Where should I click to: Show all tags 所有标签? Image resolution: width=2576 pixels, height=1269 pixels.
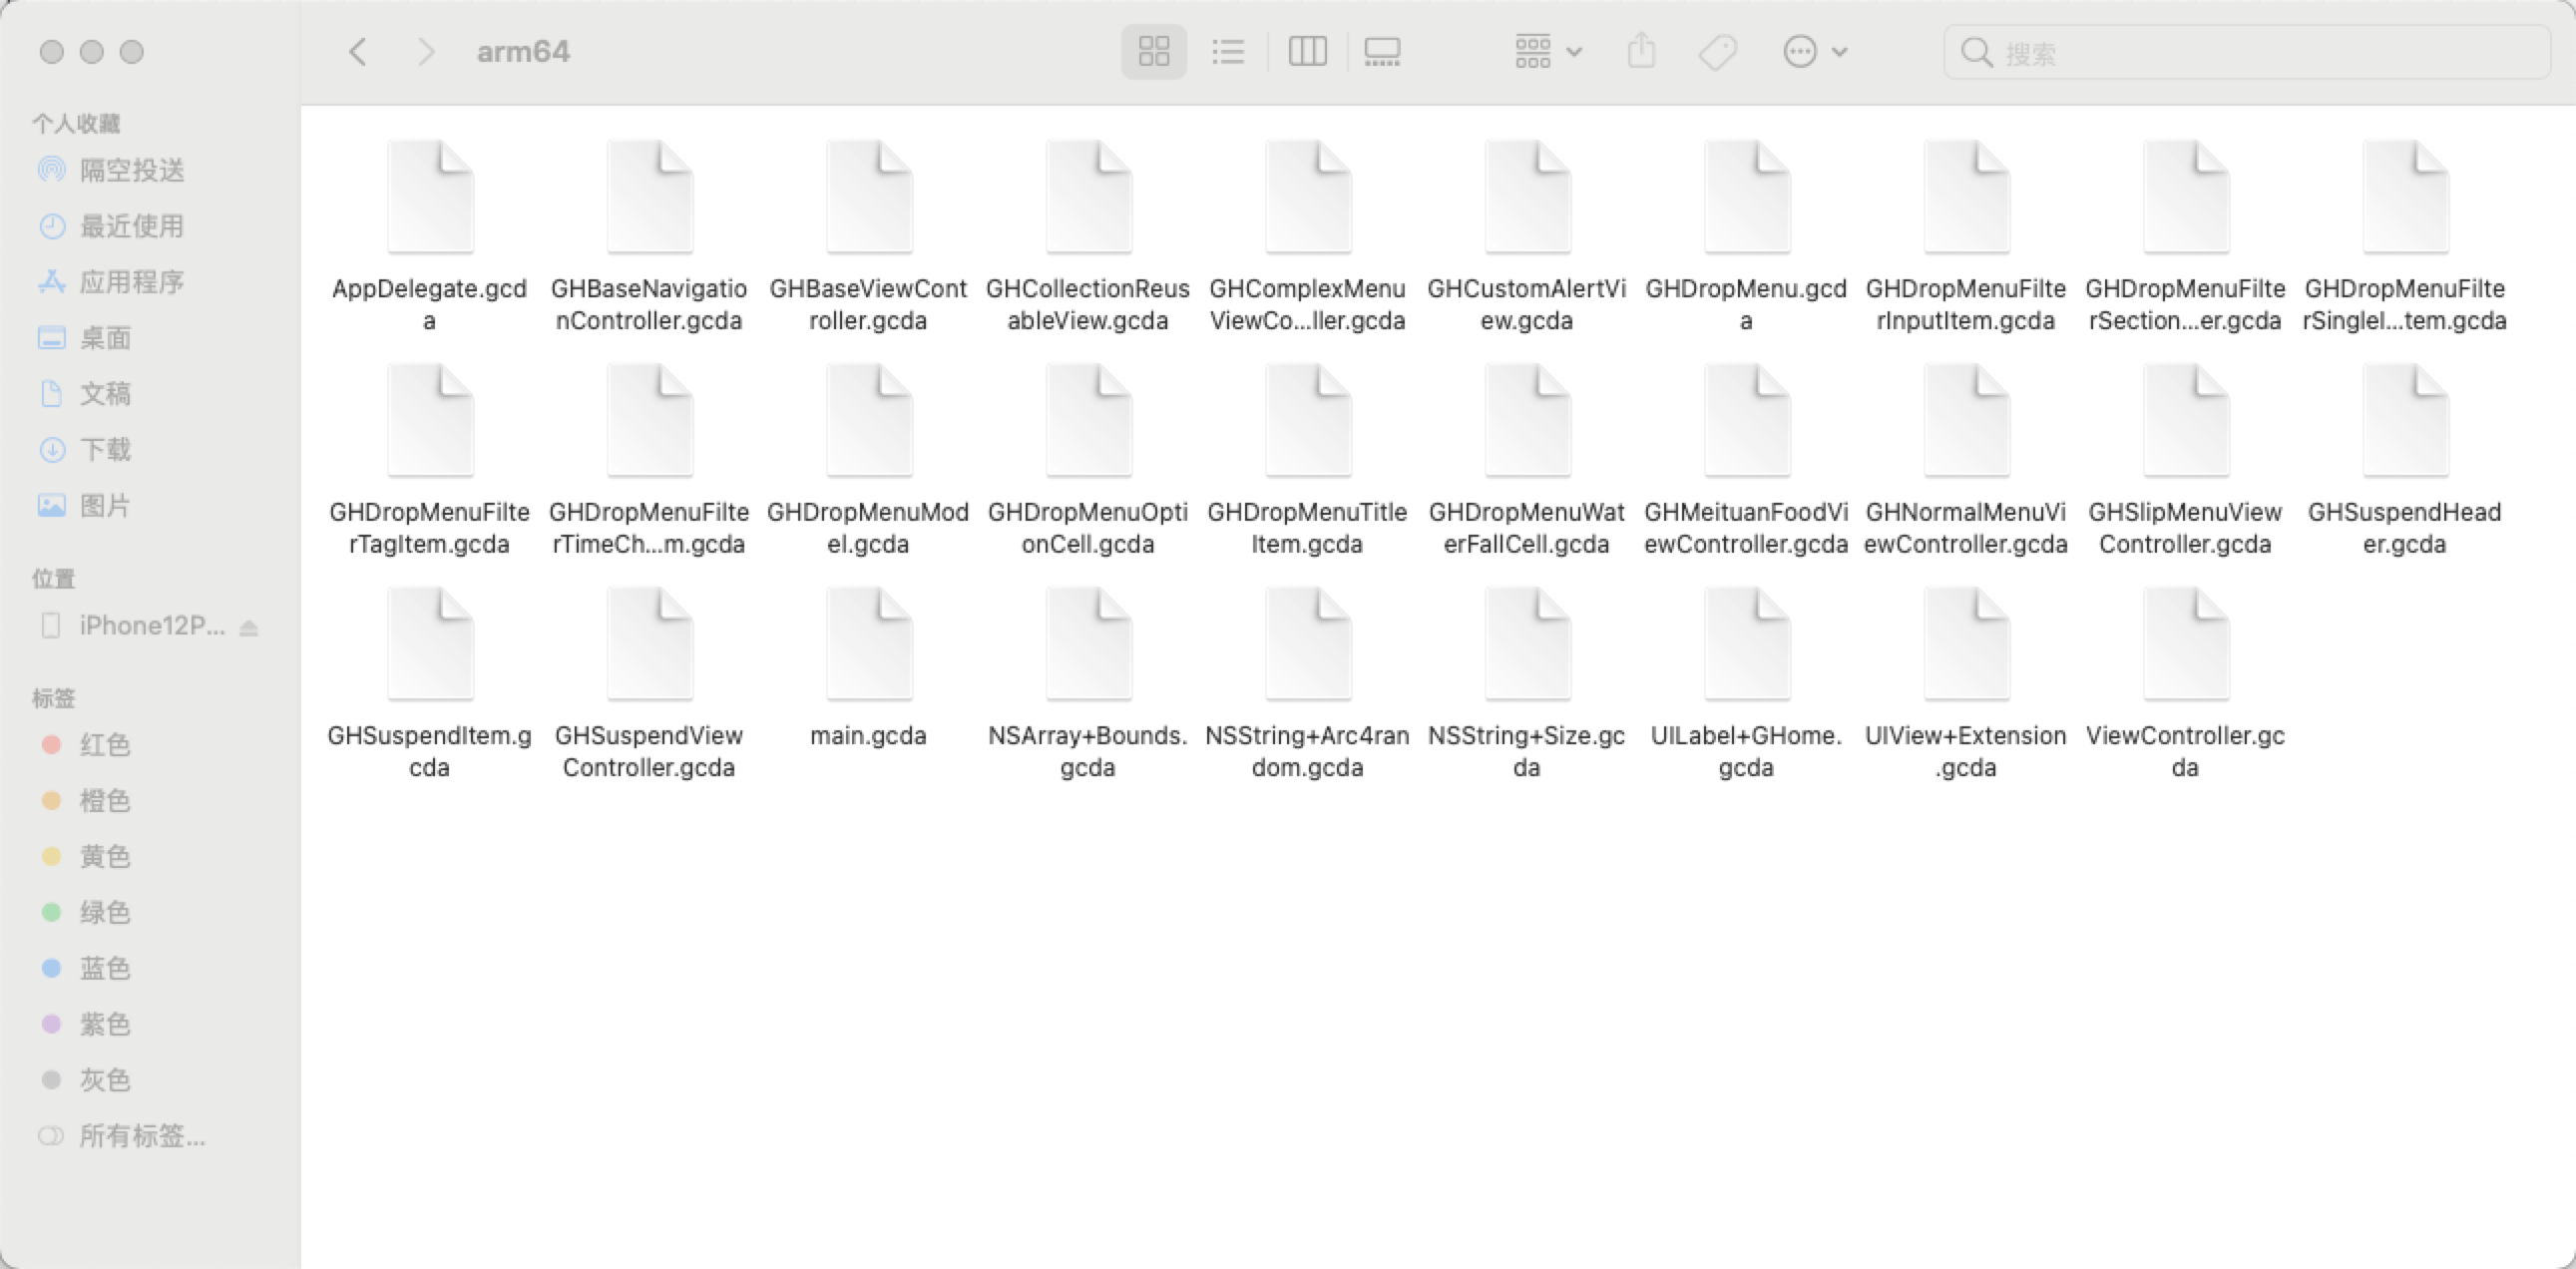click(141, 1136)
